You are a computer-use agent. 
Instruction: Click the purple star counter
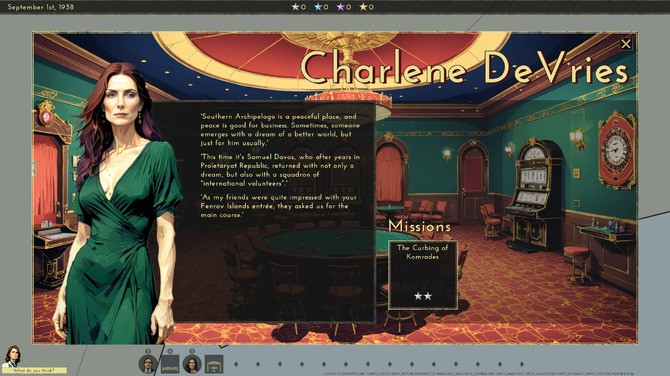point(344,7)
